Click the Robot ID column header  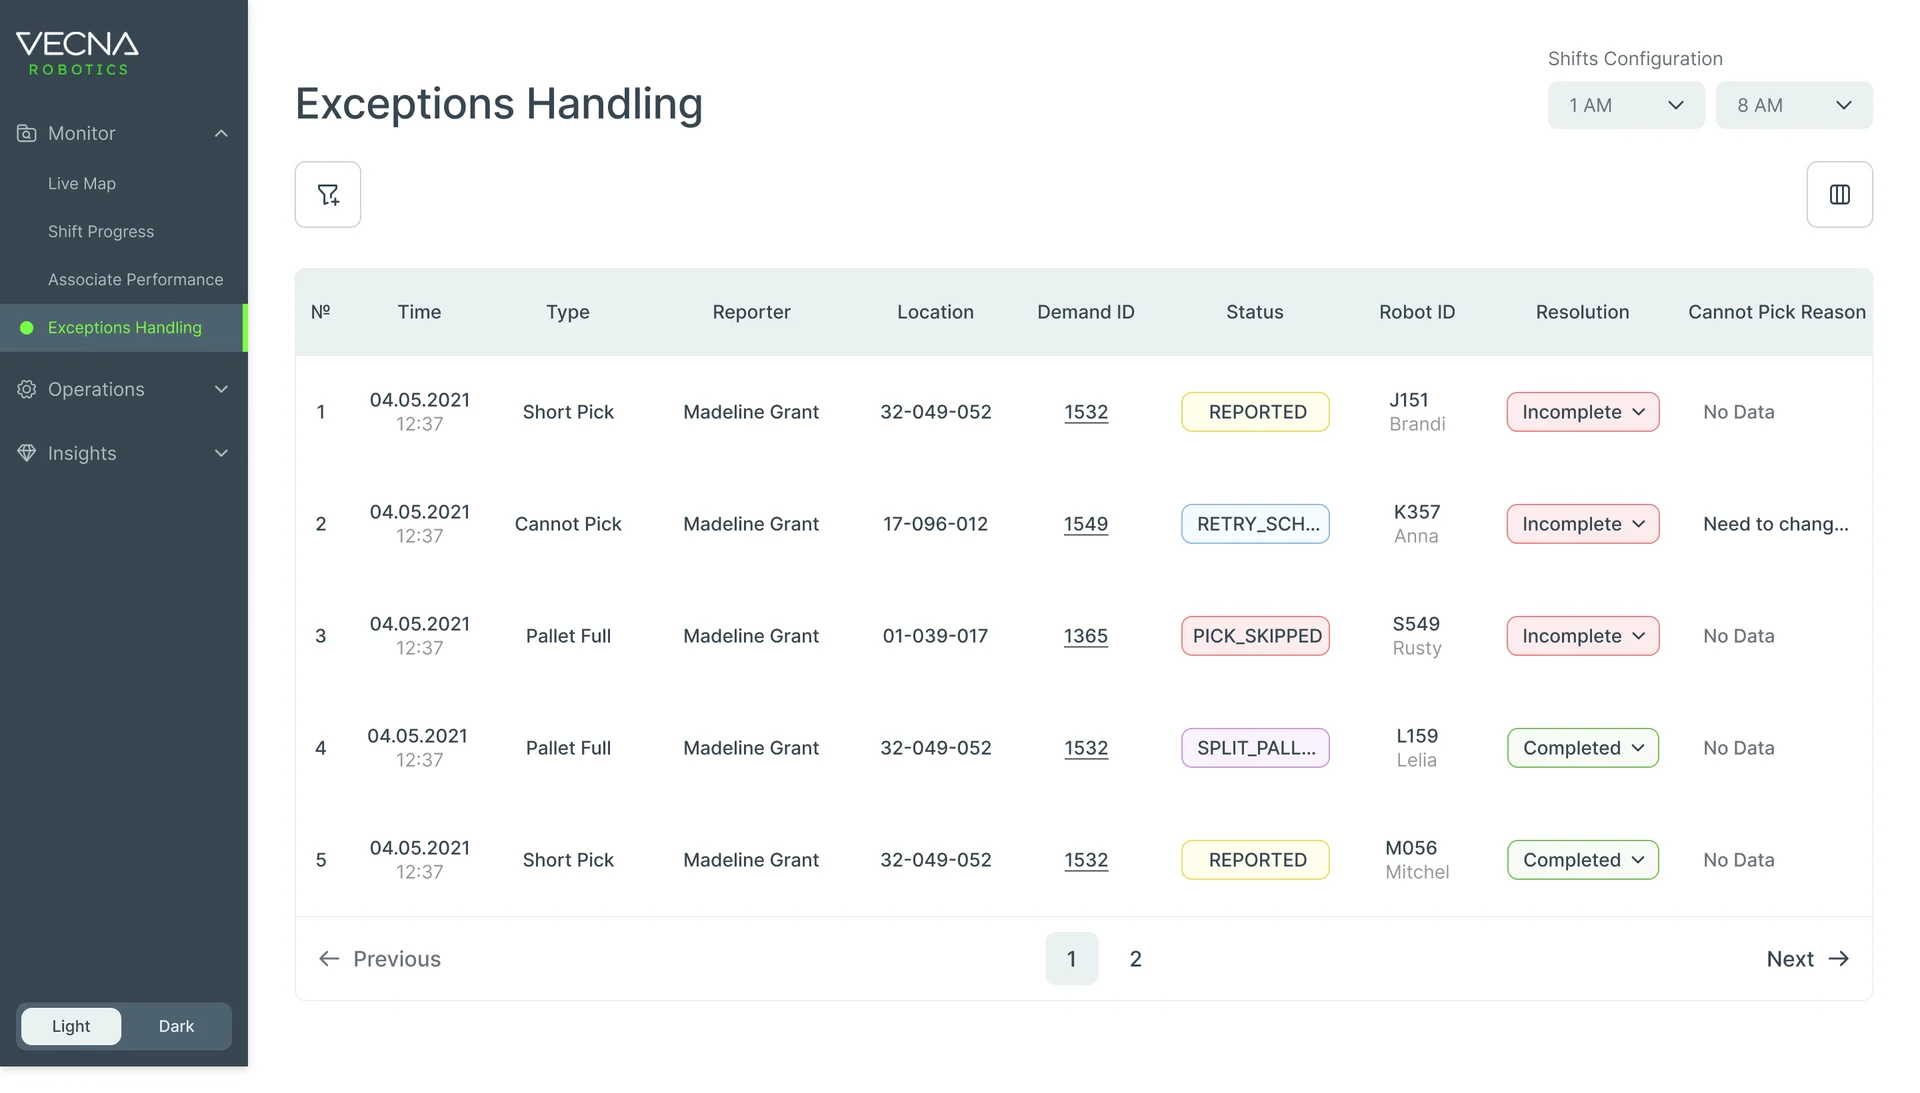[1417, 312]
